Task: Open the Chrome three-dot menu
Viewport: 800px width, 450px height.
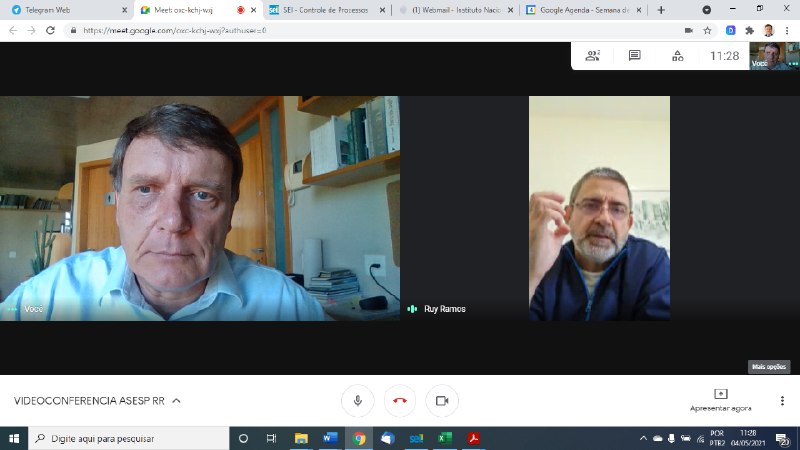Action: tap(787, 31)
